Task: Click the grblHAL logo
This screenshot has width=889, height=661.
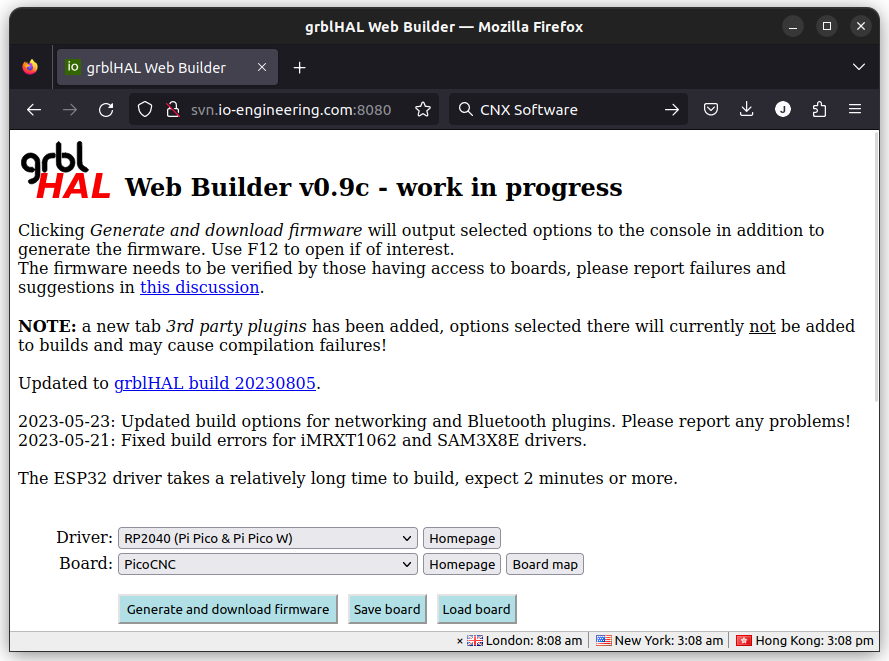Action: [x=65, y=170]
